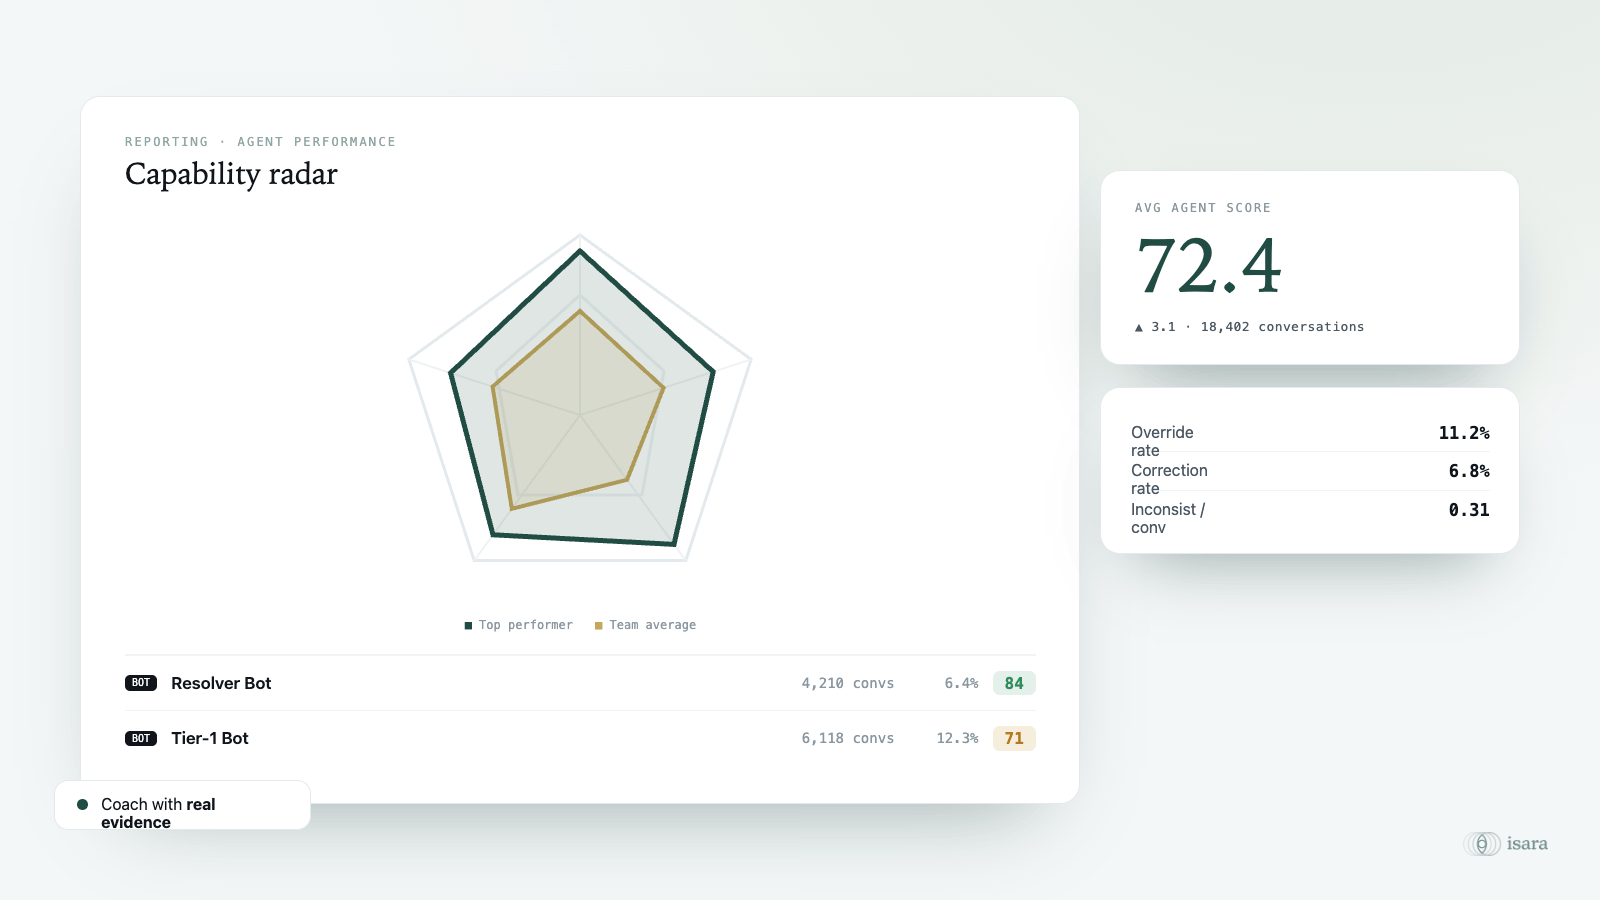Click the score badge 71

click(x=1014, y=738)
